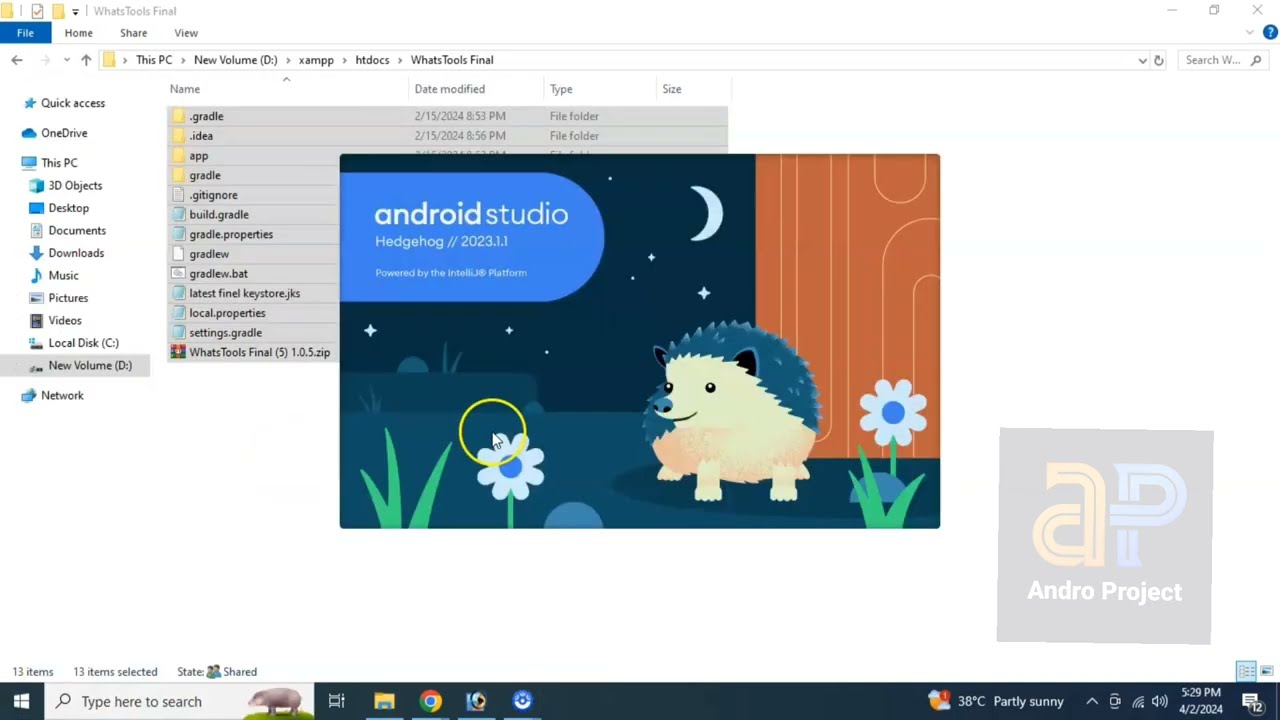Go back with the Back arrow
Image resolution: width=1280 pixels, height=720 pixels.
click(x=17, y=60)
